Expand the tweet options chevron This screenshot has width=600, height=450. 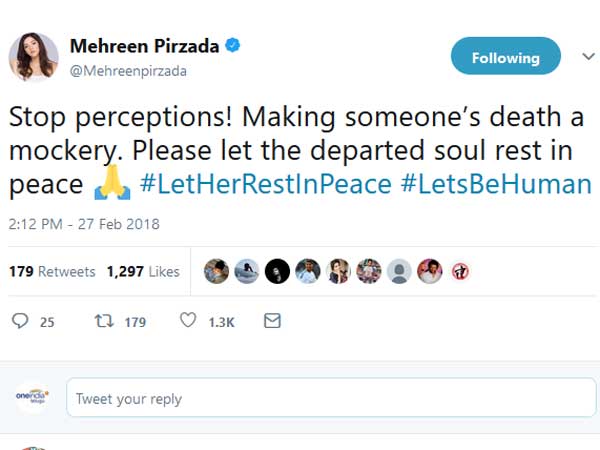[x=588, y=57]
